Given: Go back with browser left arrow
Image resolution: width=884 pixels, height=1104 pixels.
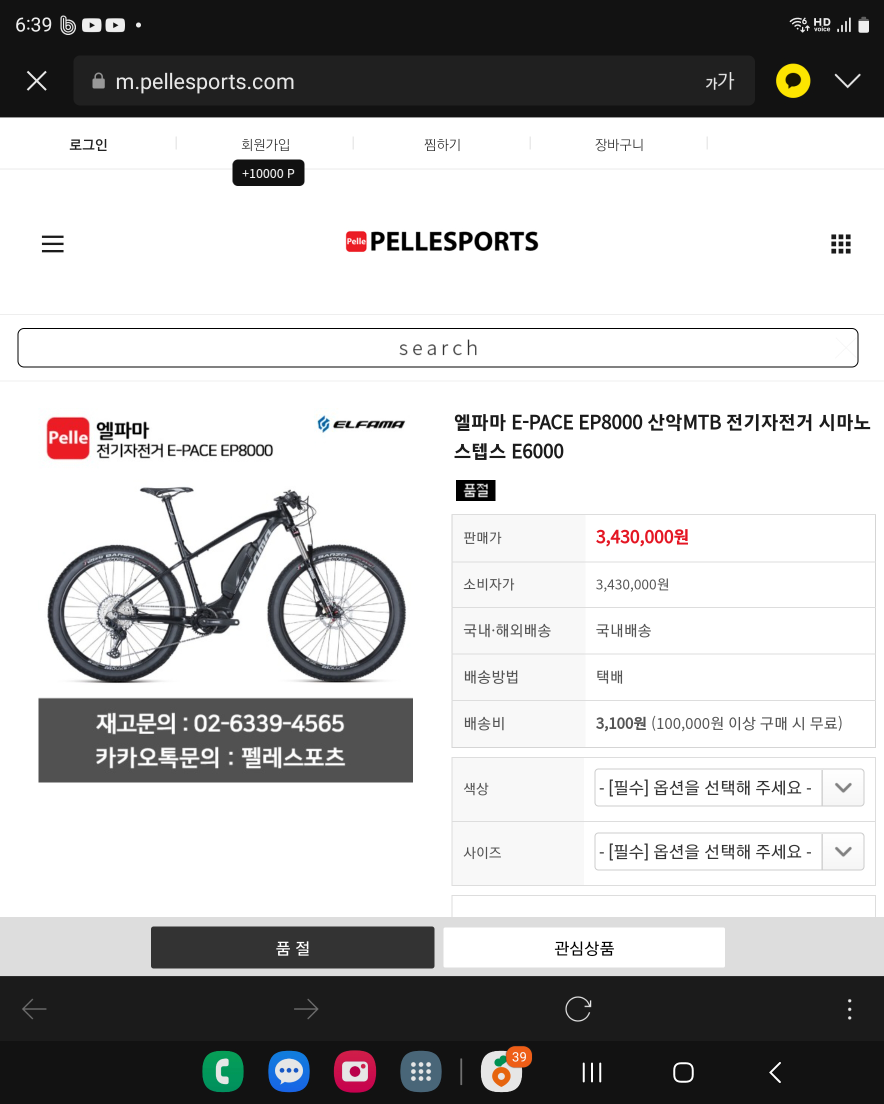Looking at the screenshot, I should 34,1009.
